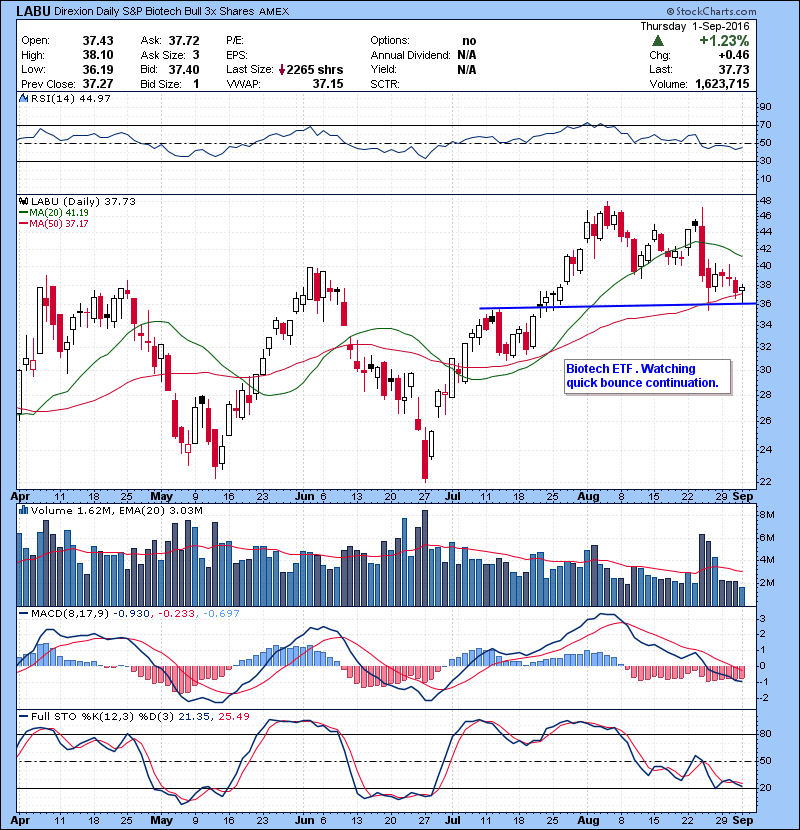Click the High value 38.10
The width and height of the screenshot is (800, 830).
pos(97,55)
